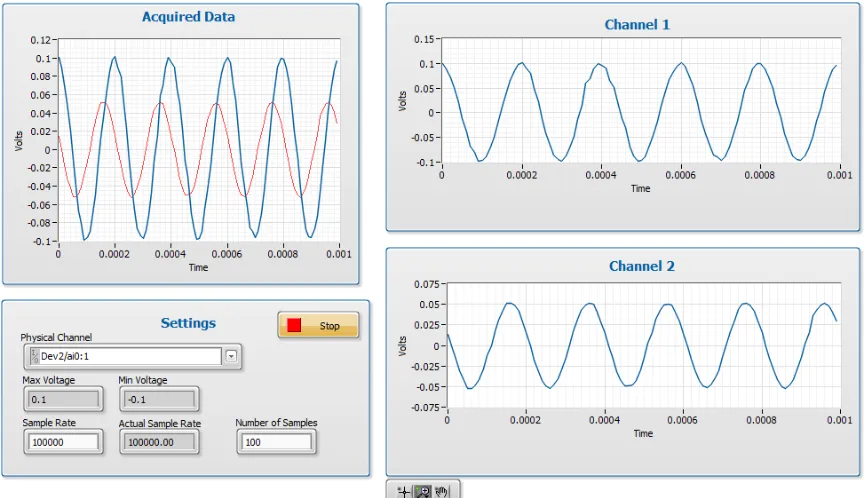Click the Settings panel heading
The height and width of the screenshot is (498, 864).
[188, 323]
